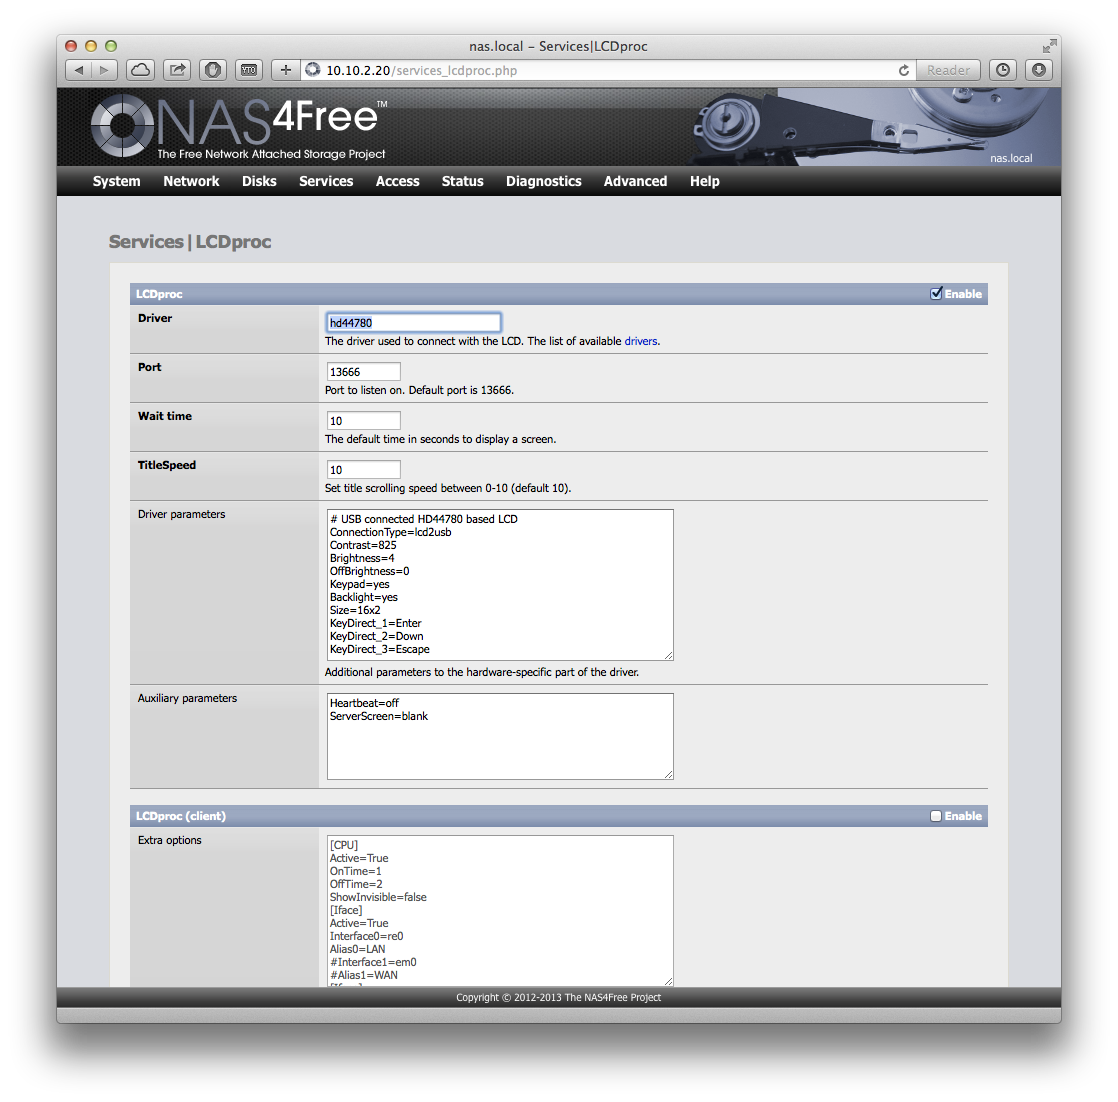Click the shield extension icon in the toolbar
This screenshot has width=1118, height=1102.
pyautogui.click(x=212, y=70)
